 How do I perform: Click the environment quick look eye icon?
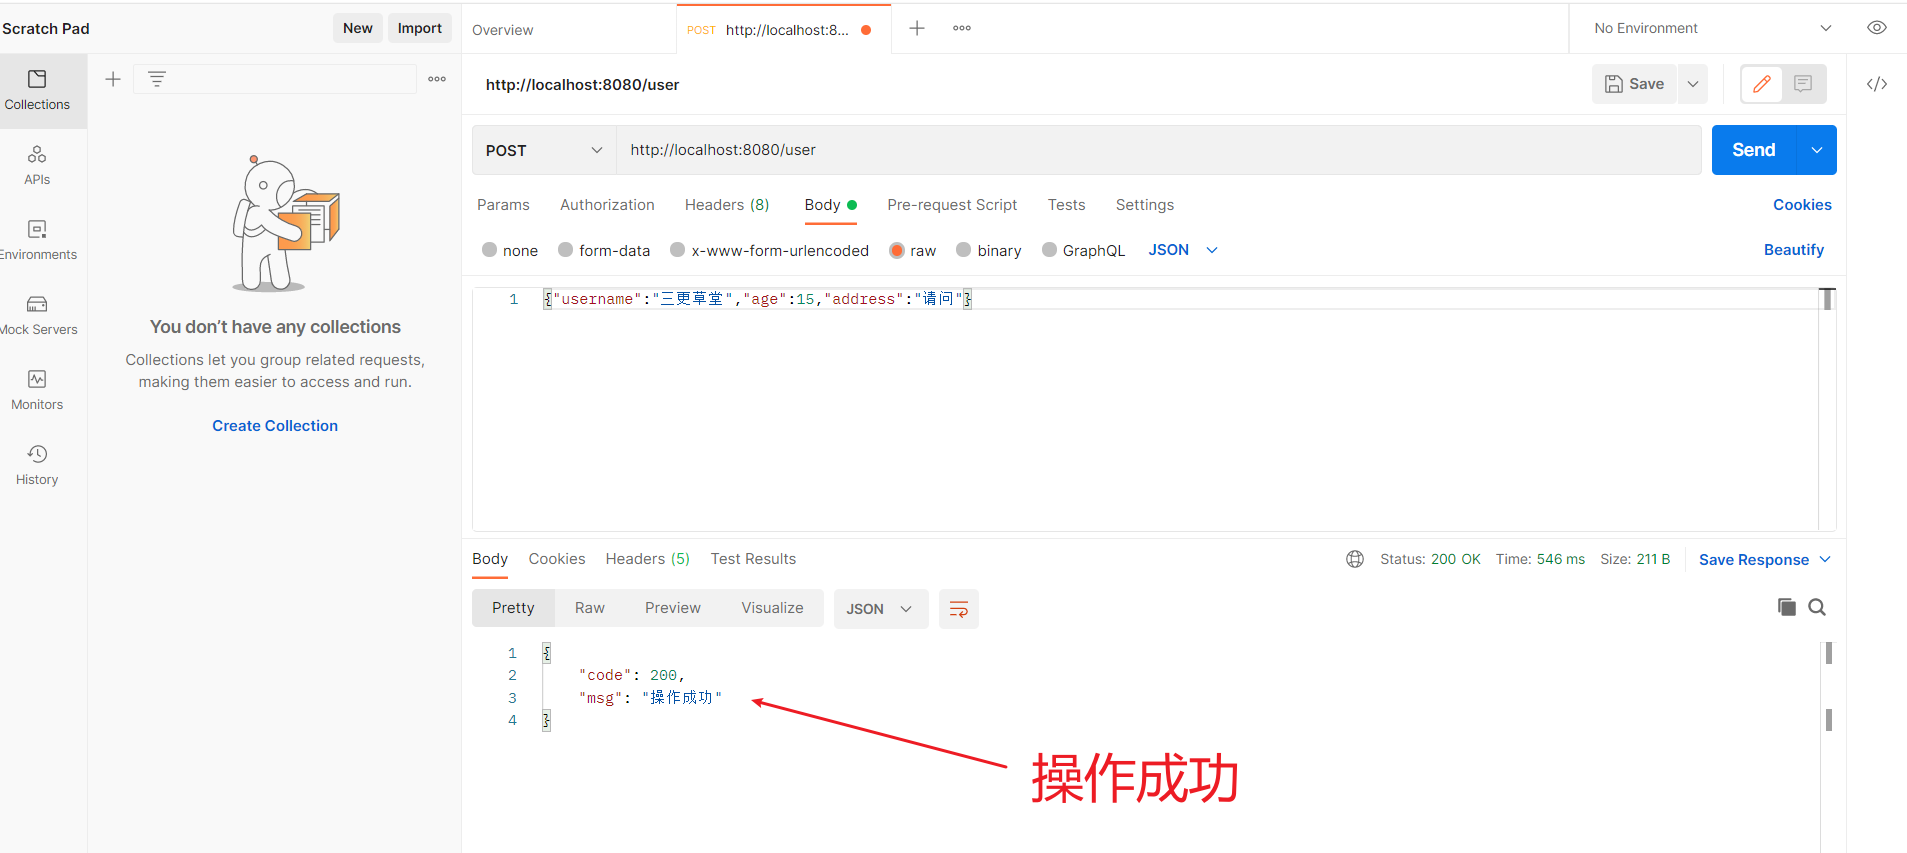[1877, 28]
